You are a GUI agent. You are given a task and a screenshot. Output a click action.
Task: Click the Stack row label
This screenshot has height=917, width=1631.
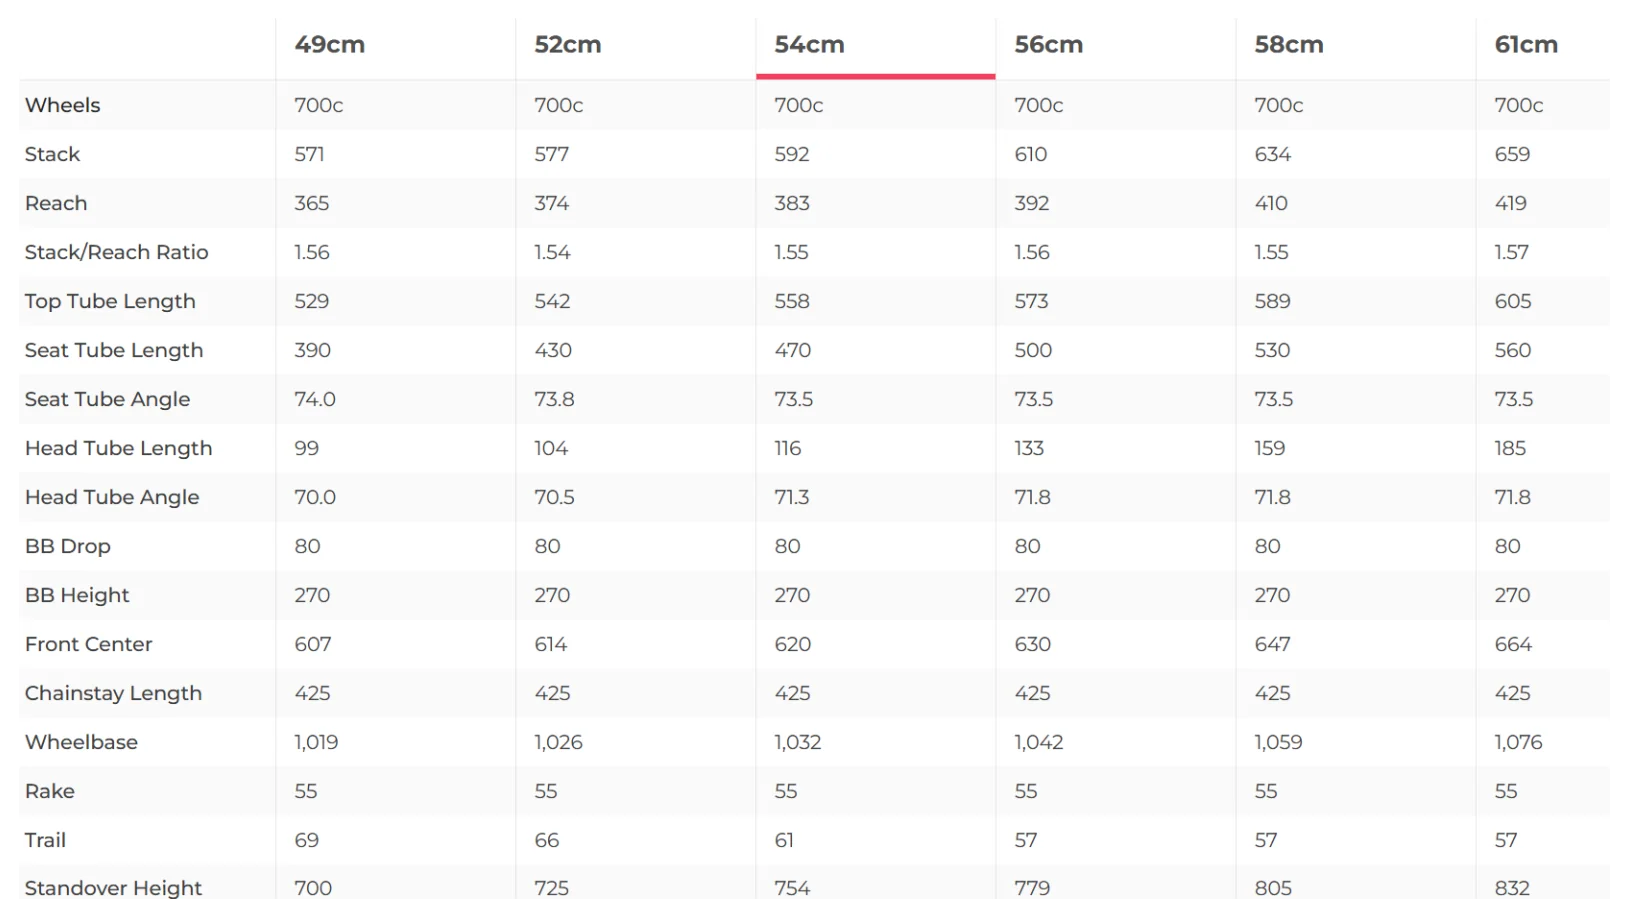click(52, 154)
